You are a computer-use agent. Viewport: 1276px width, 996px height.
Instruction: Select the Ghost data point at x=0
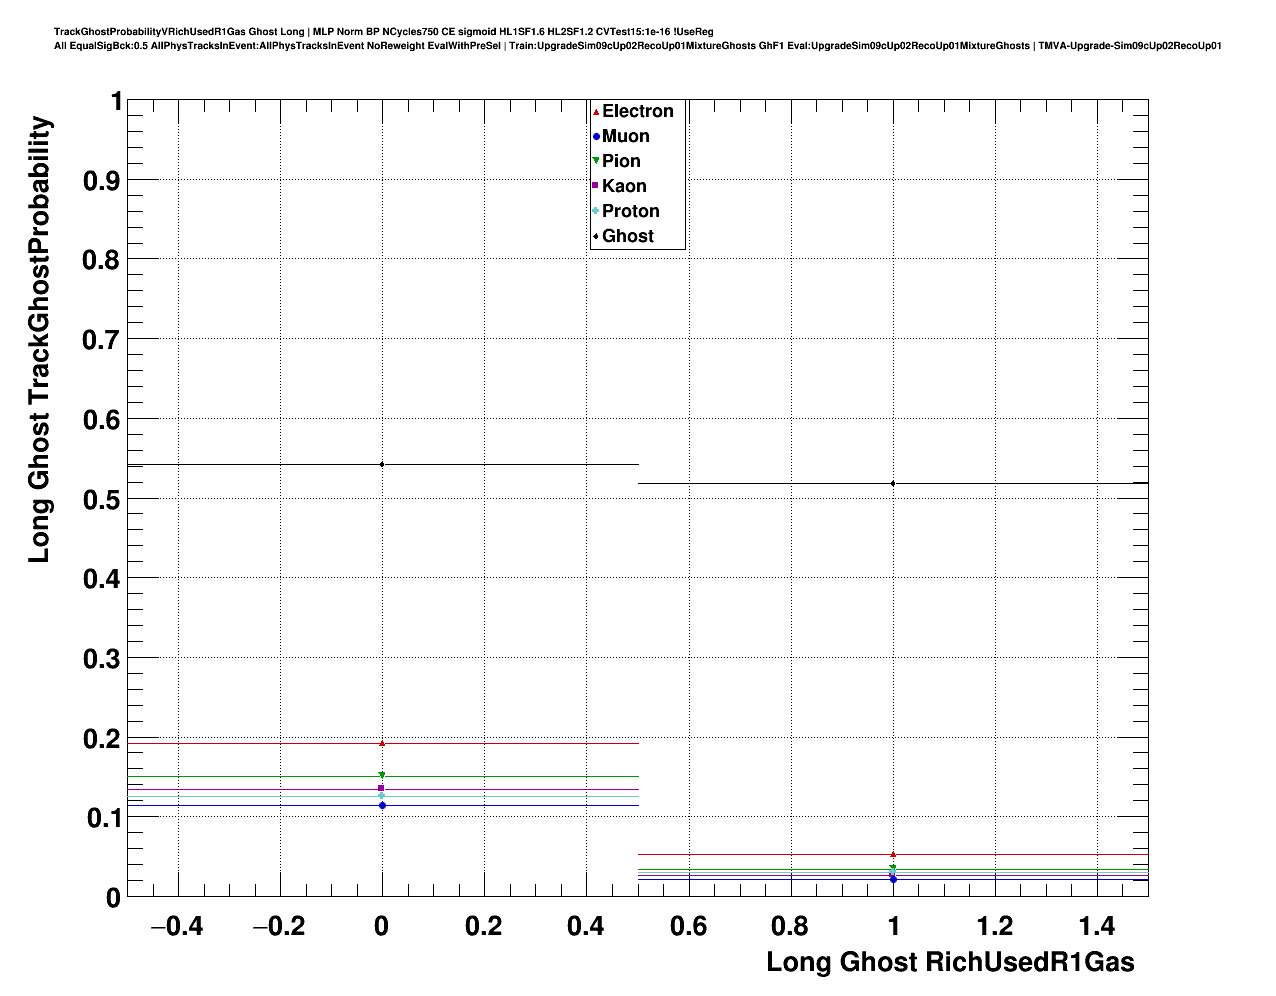(382, 464)
